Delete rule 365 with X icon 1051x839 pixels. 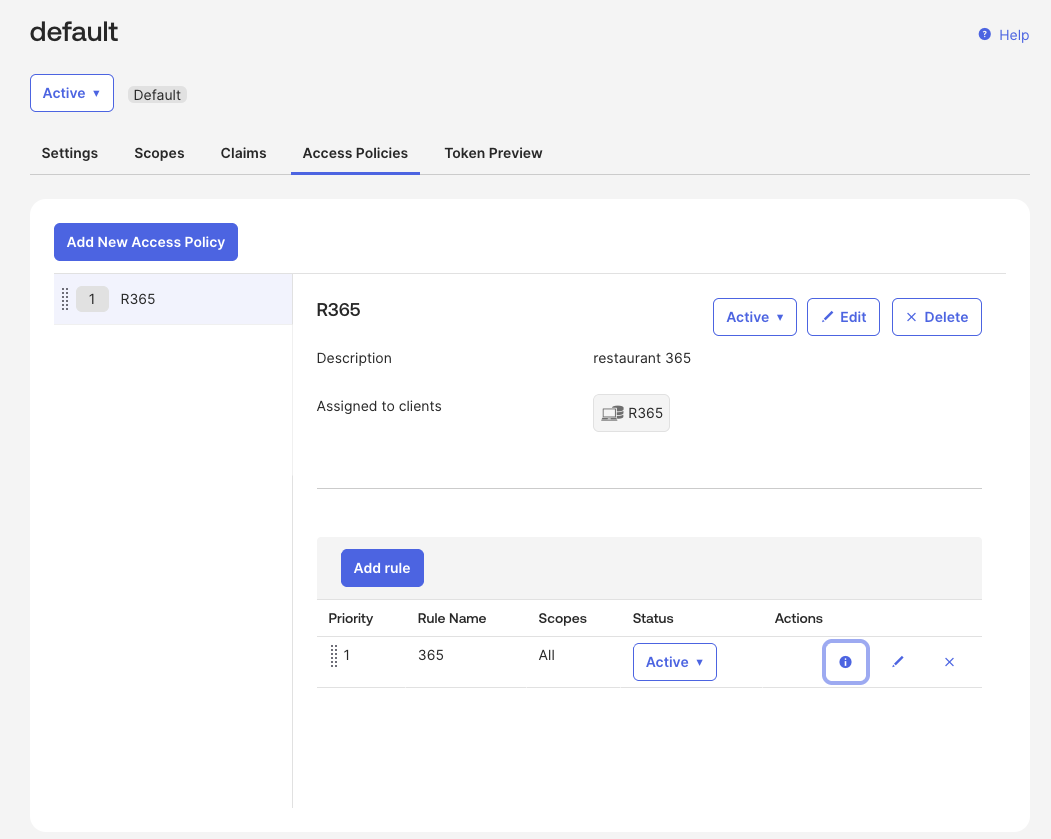949,662
